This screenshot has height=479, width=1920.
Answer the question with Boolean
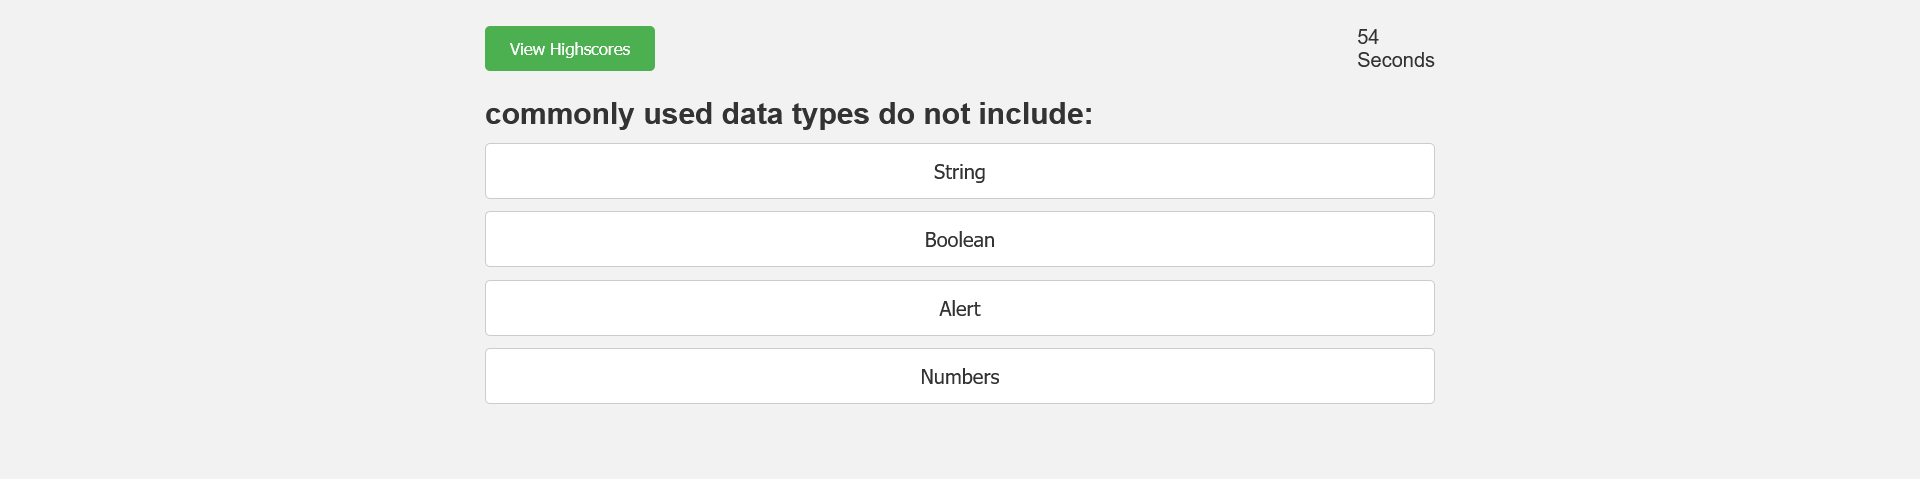(x=959, y=240)
